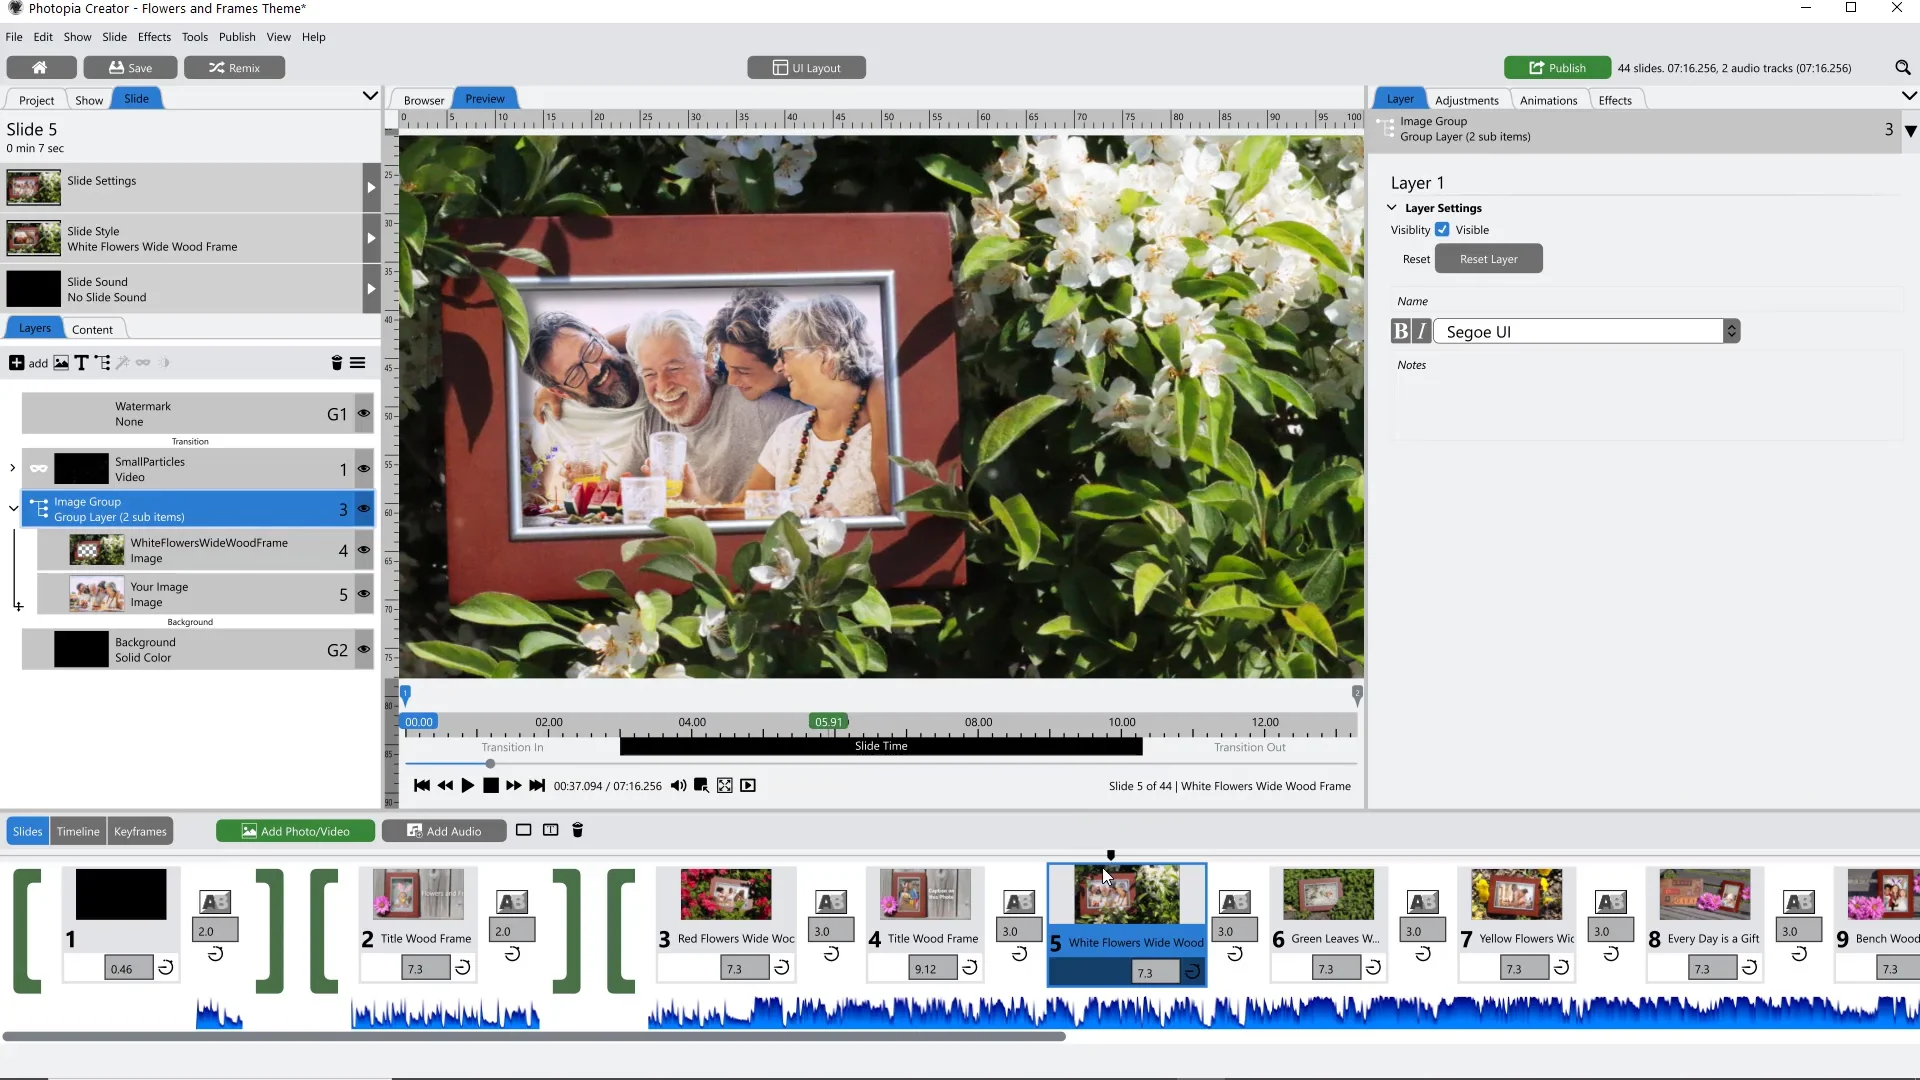Open left panel collapse chevron
Image resolution: width=1920 pixels, height=1080 pixels.
[370, 96]
